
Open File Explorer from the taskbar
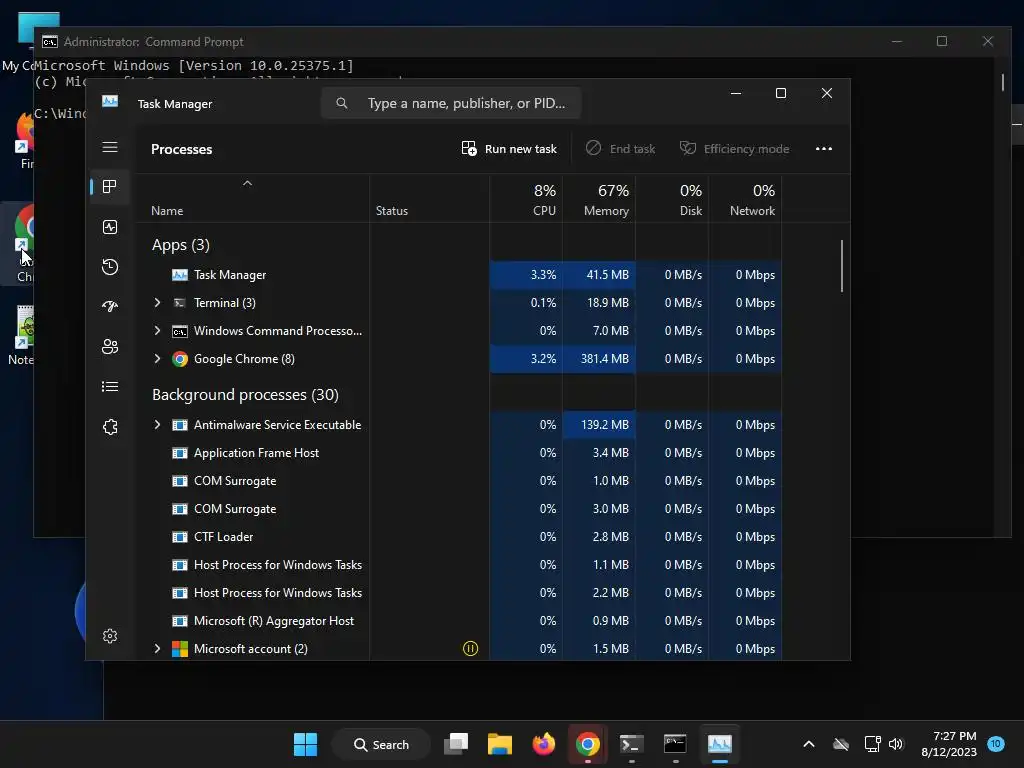(500, 744)
